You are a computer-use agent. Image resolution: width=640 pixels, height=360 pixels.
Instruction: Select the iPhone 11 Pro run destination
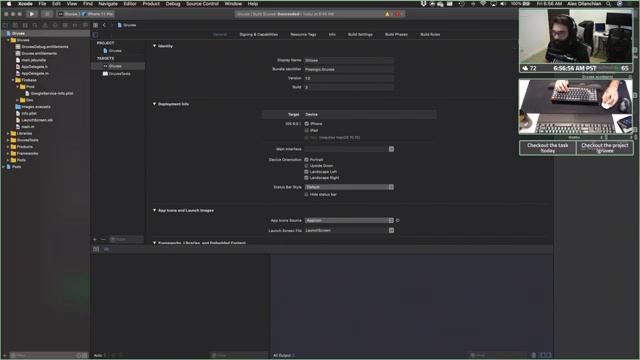point(98,14)
